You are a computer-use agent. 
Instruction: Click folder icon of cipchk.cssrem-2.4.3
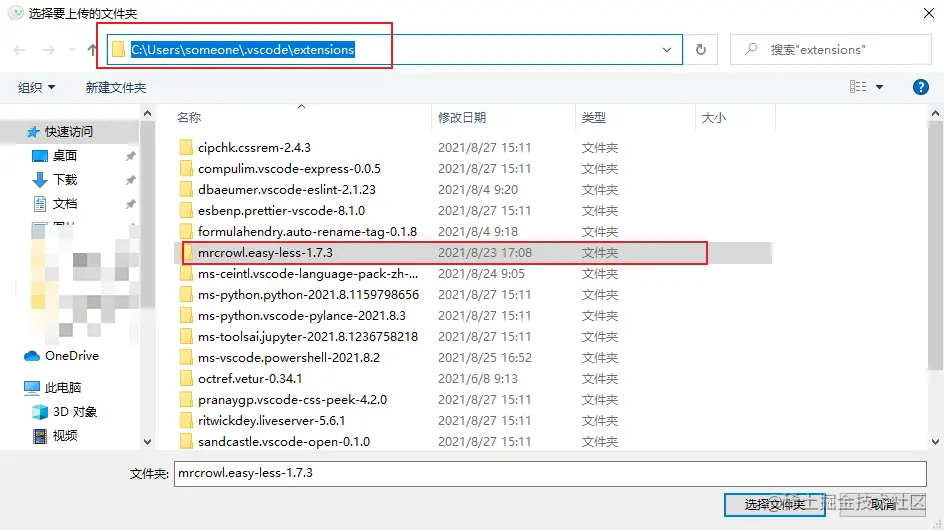point(186,148)
